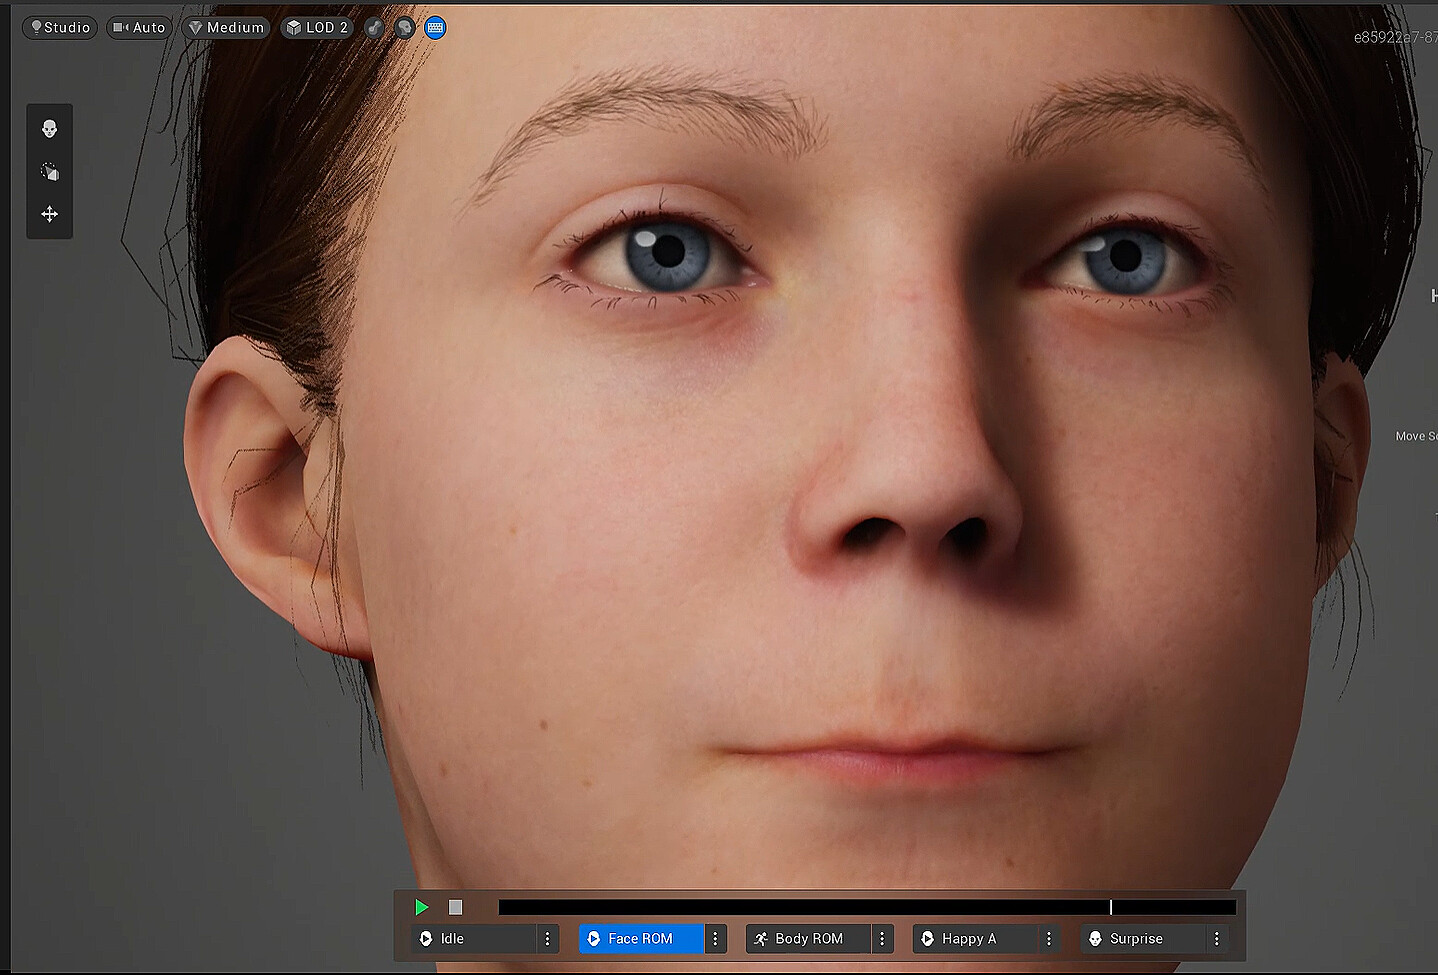Screen dimensions: 1438x975
Task: Open options menu next to Face ROM
Action: click(715, 939)
